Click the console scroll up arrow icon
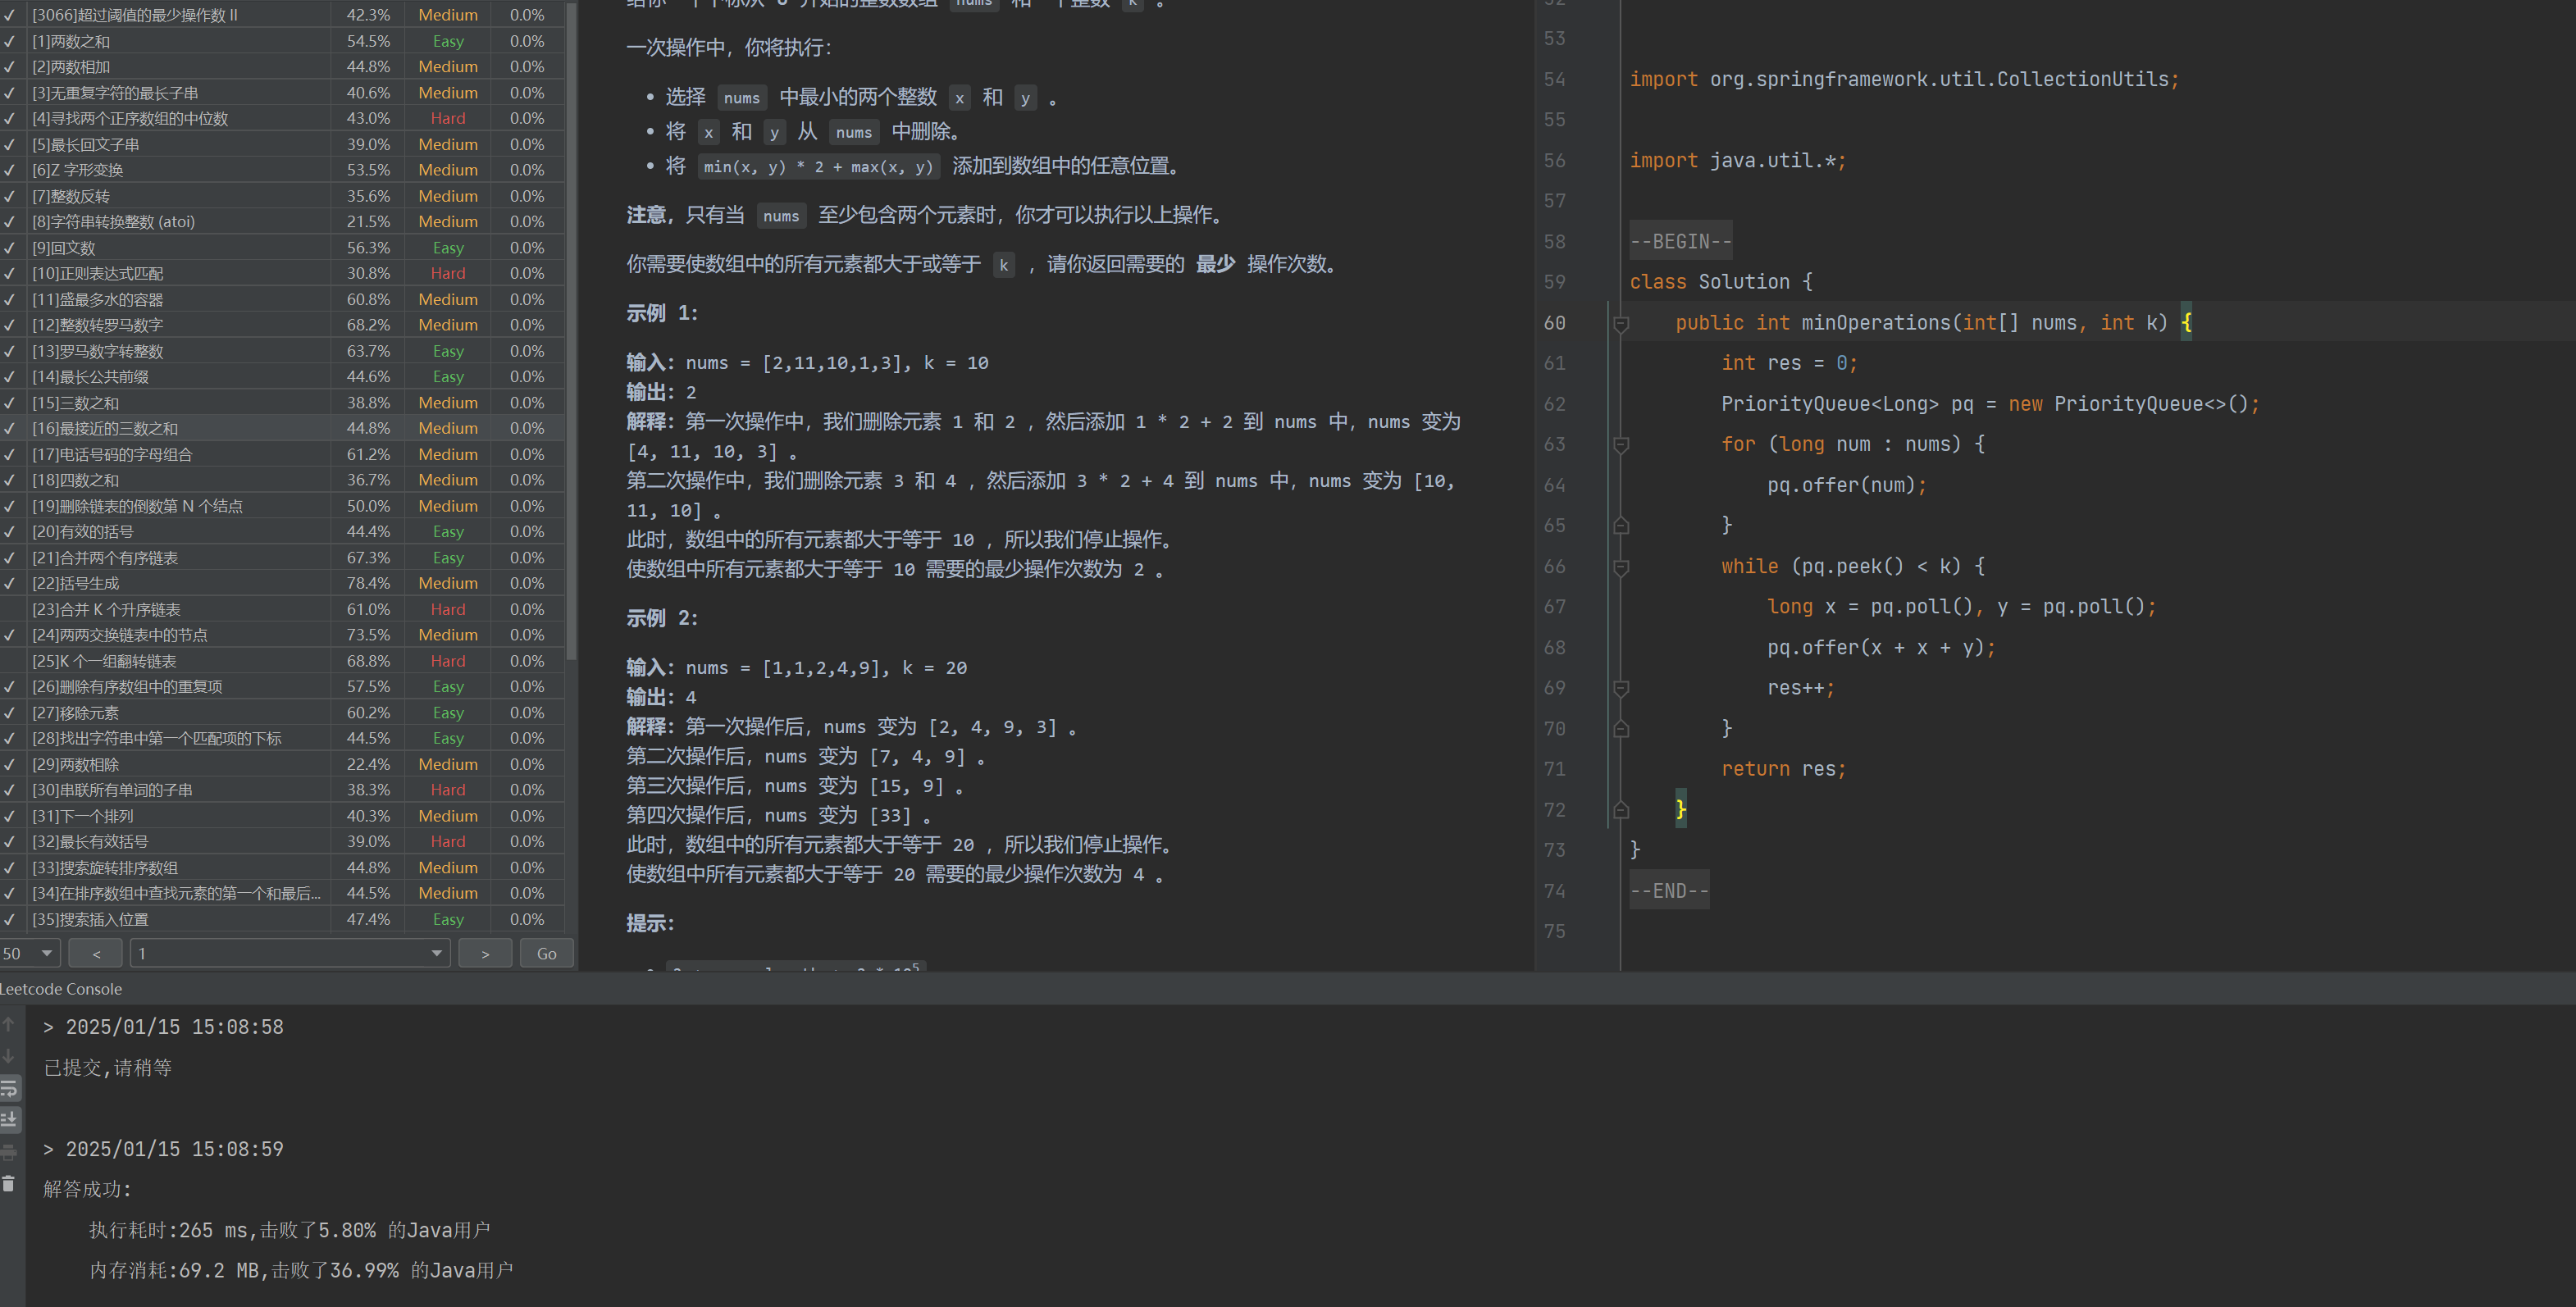The height and width of the screenshot is (1307, 2576). click(8, 1025)
